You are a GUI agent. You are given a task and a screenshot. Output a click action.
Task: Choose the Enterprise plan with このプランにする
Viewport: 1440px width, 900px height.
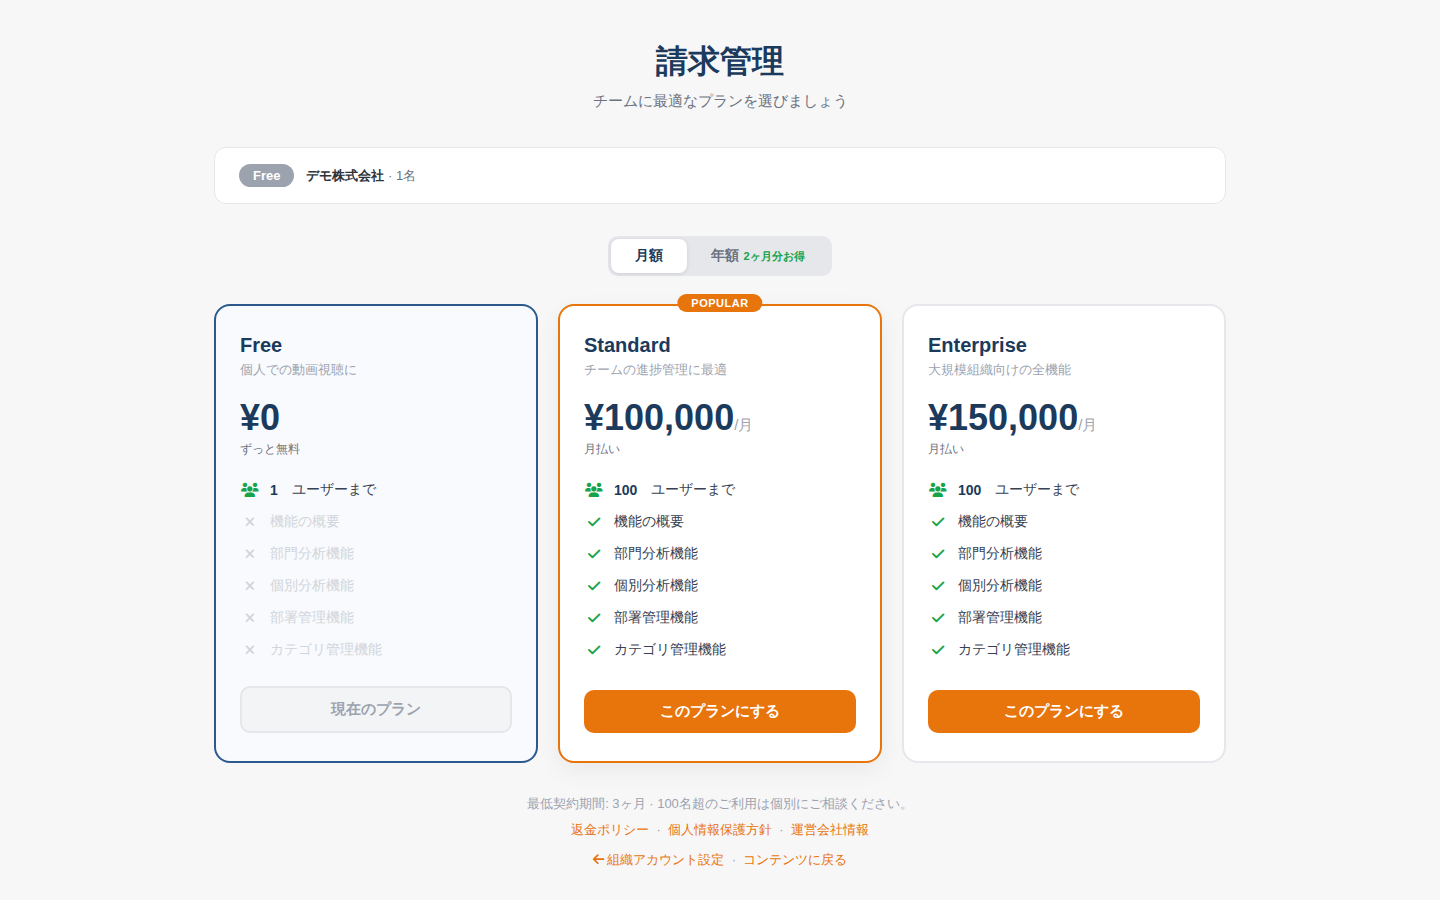click(x=1064, y=711)
